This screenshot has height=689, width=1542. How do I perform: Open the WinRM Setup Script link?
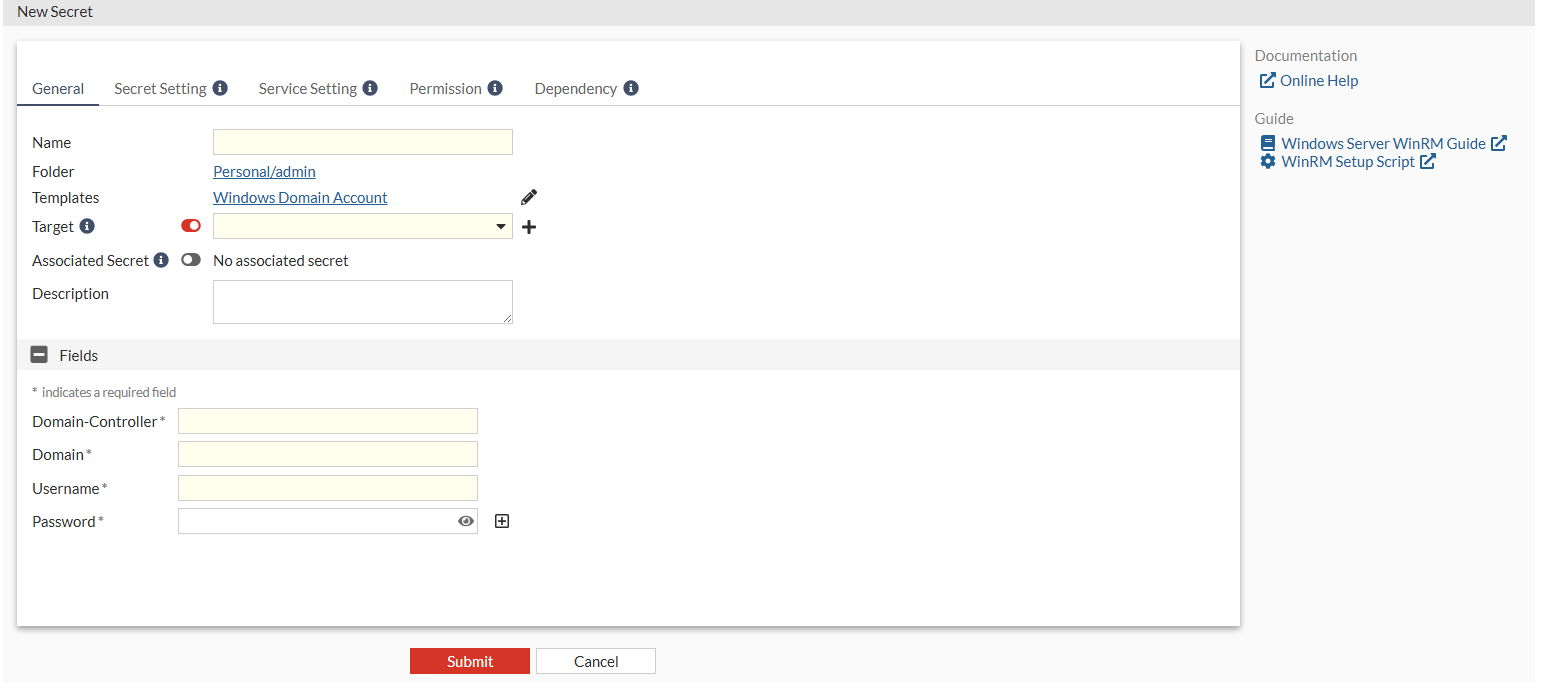click(x=1348, y=161)
